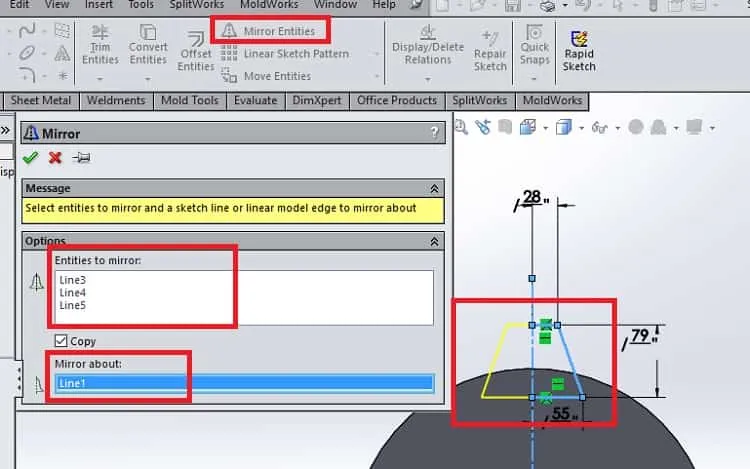Activate the Offset Entities tool
This screenshot has height=469, width=750.
point(196,52)
